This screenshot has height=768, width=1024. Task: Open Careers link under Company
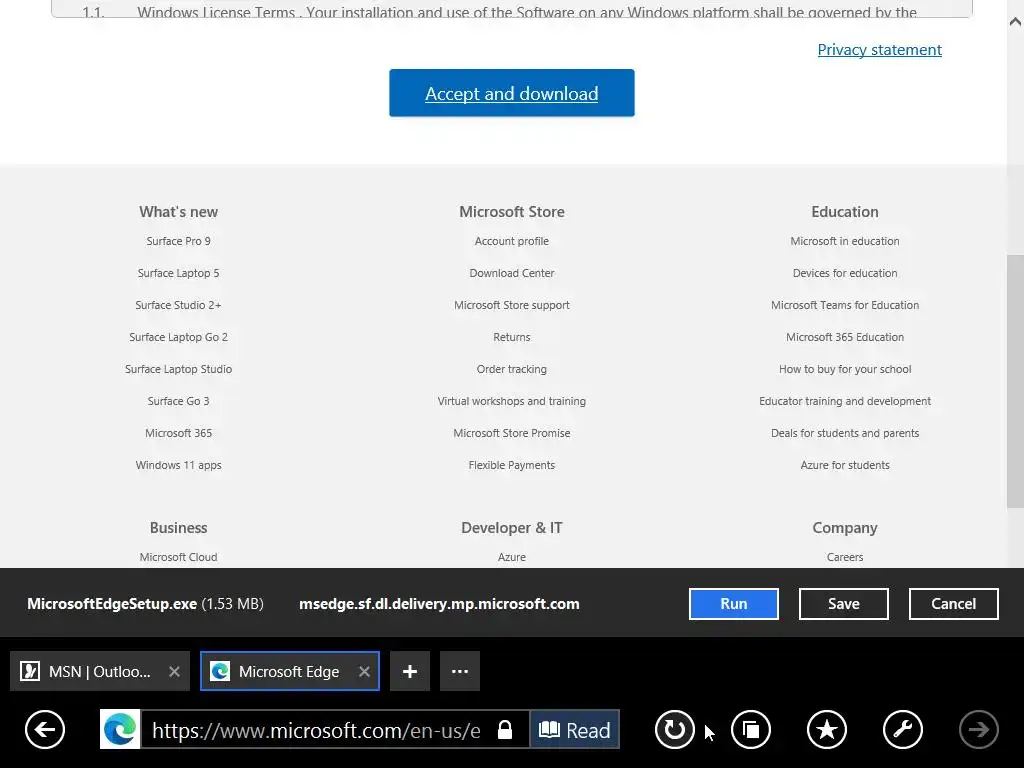pos(845,557)
